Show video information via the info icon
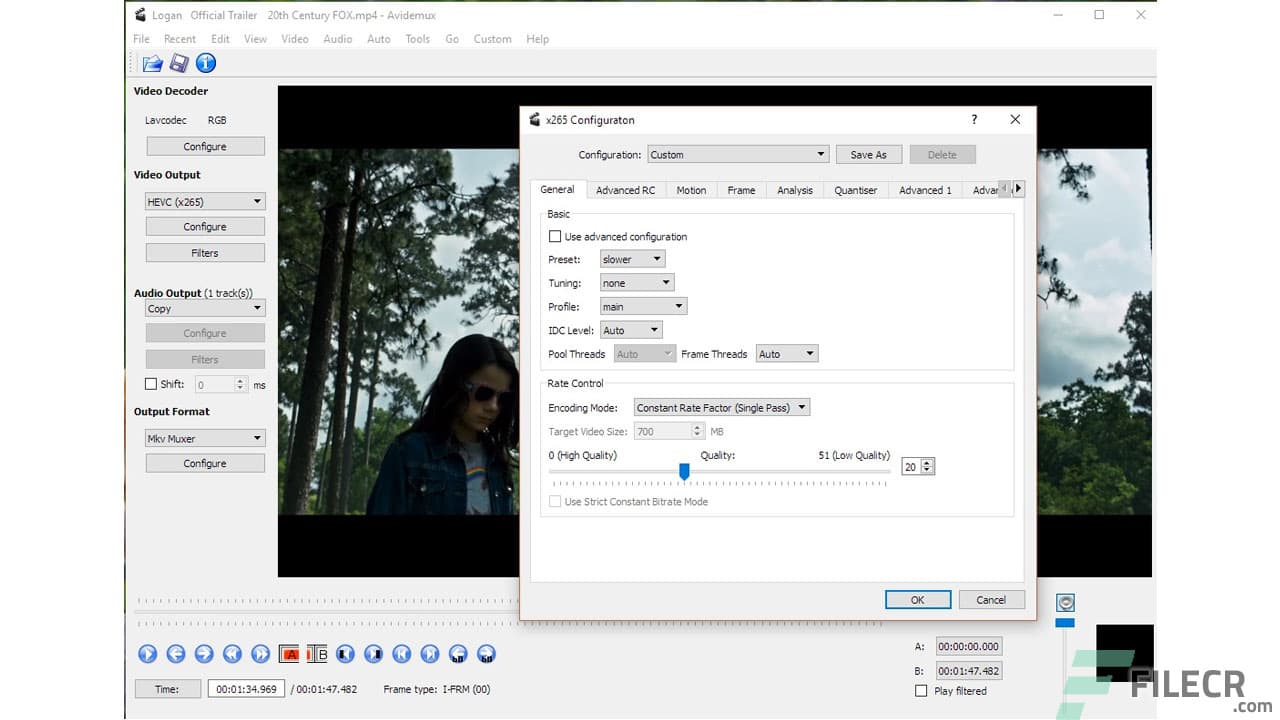This screenshot has width=1280, height=720. (x=206, y=62)
